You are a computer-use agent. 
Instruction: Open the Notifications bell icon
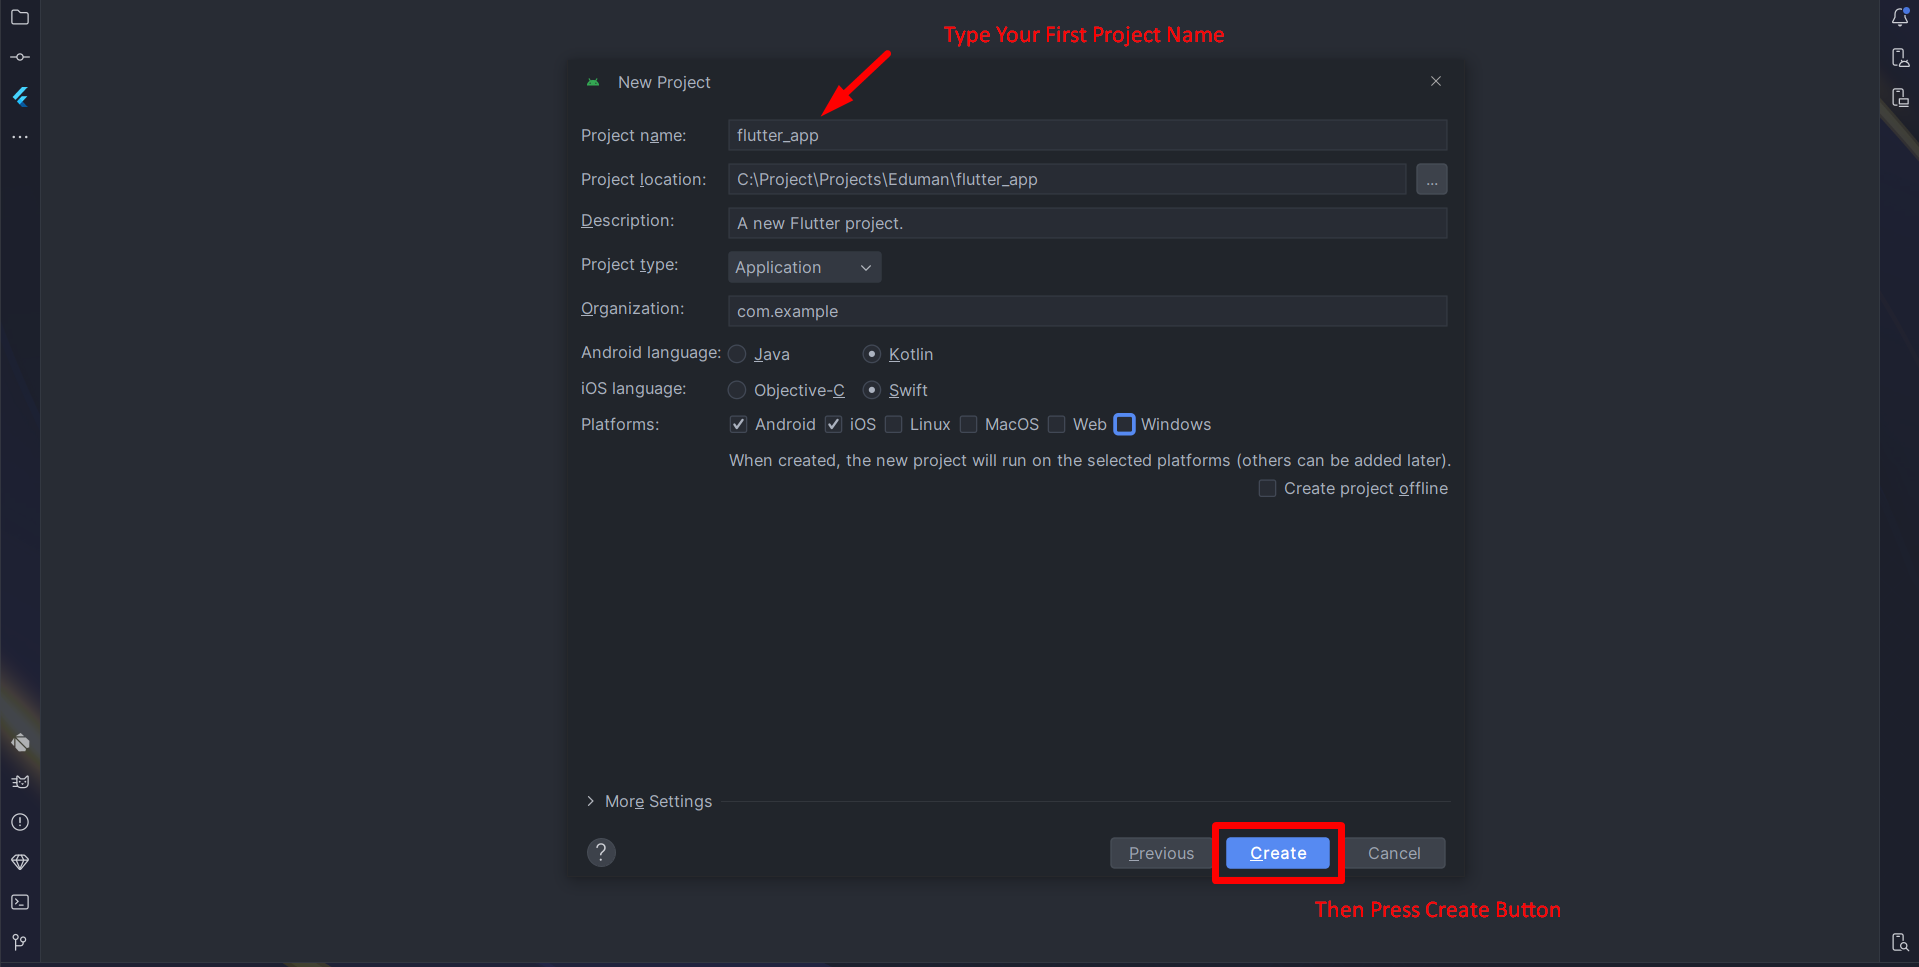[1900, 17]
